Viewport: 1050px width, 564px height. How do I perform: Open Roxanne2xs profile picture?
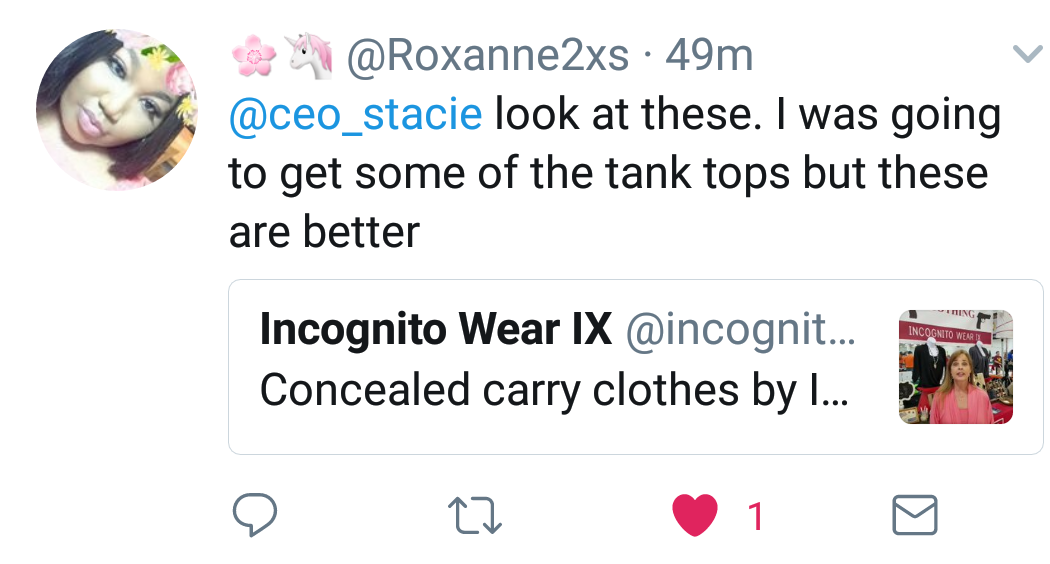116,110
